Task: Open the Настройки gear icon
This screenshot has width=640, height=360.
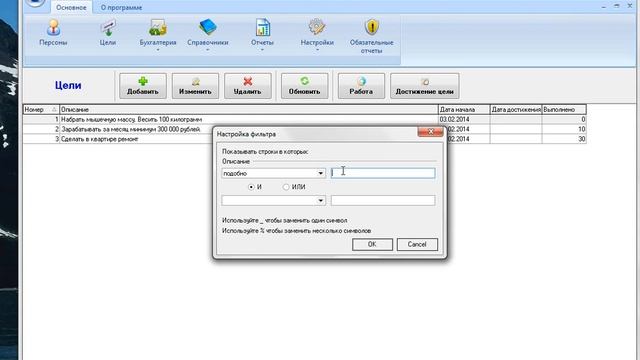Action: (317, 28)
